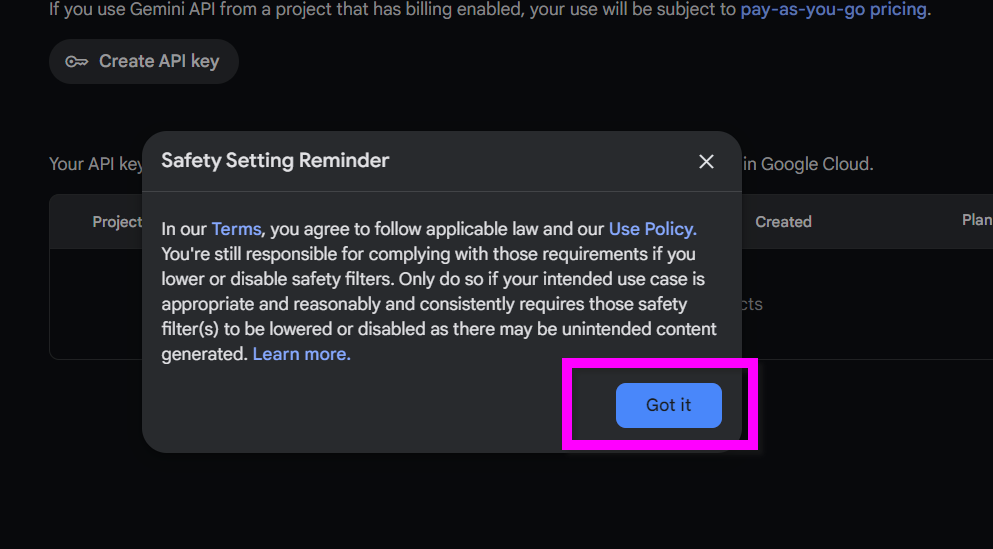Click the Safety Setting Reminder dialog title
This screenshot has width=993, height=549.
[275, 160]
